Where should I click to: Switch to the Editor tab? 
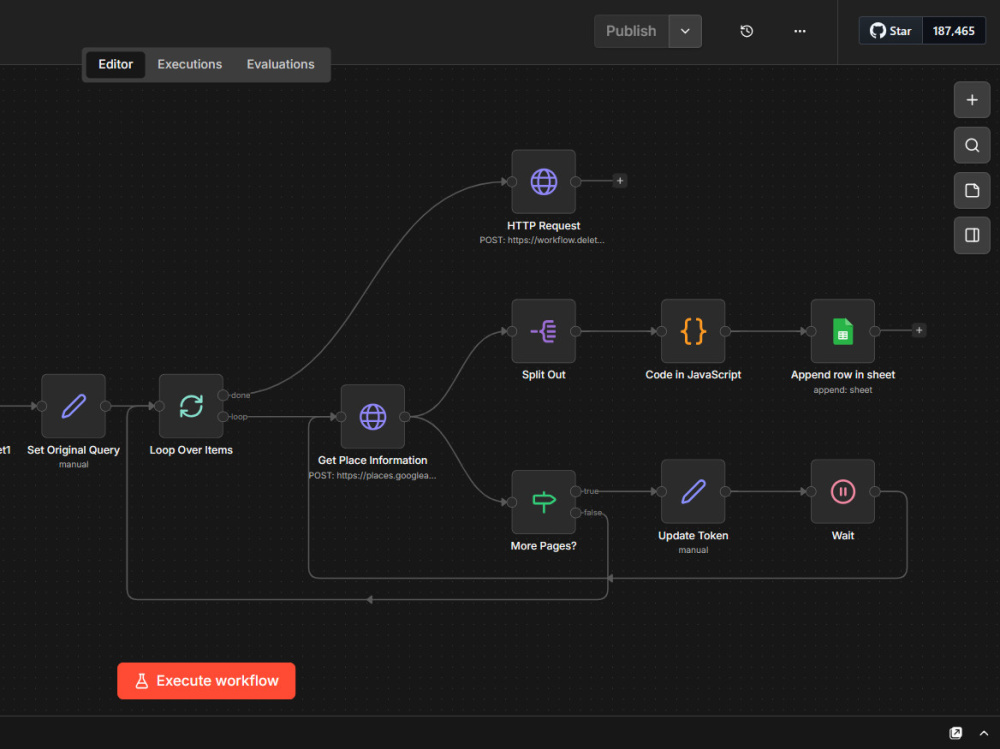[115, 64]
